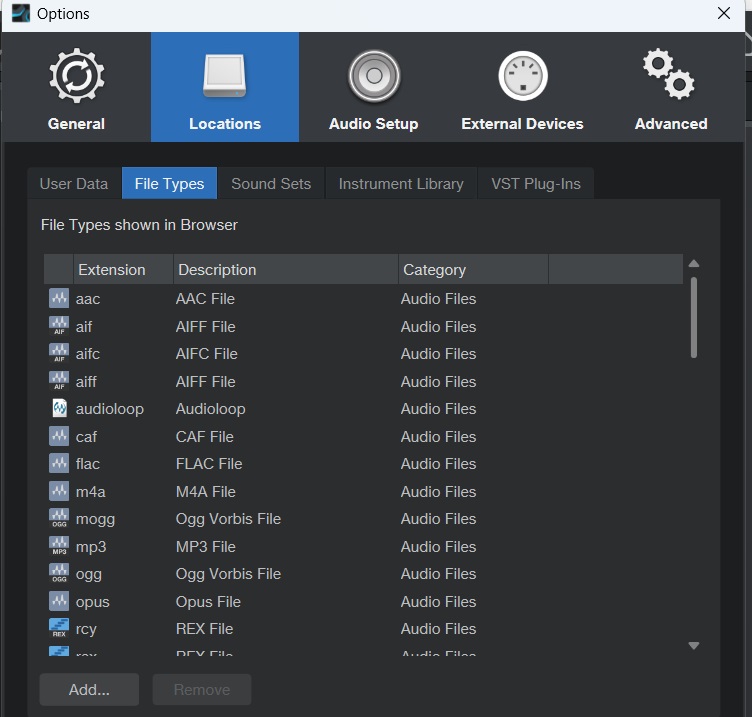The width and height of the screenshot is (752, 717).
Task: Select the Audio Setup speaker icon
Action: (x=373, y=76)
